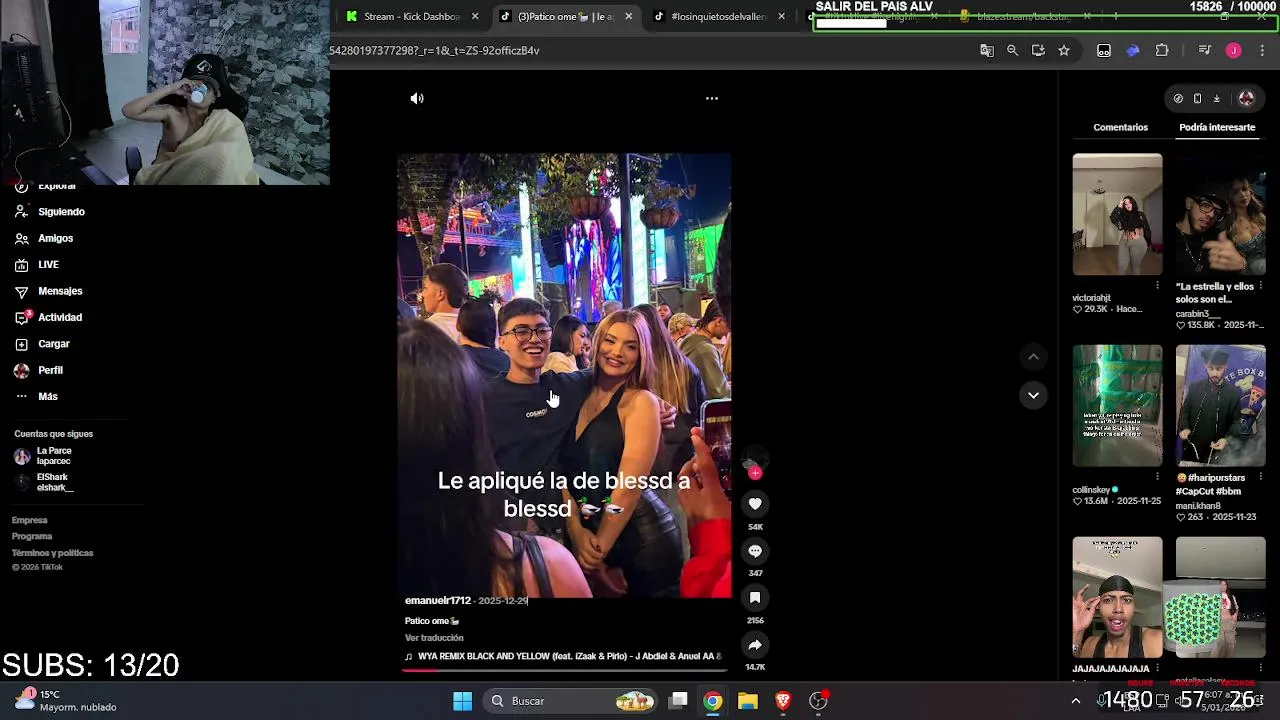Like the video with 54K likes
This screenshot has width=1280, height=720.
(x=755, y=503)
